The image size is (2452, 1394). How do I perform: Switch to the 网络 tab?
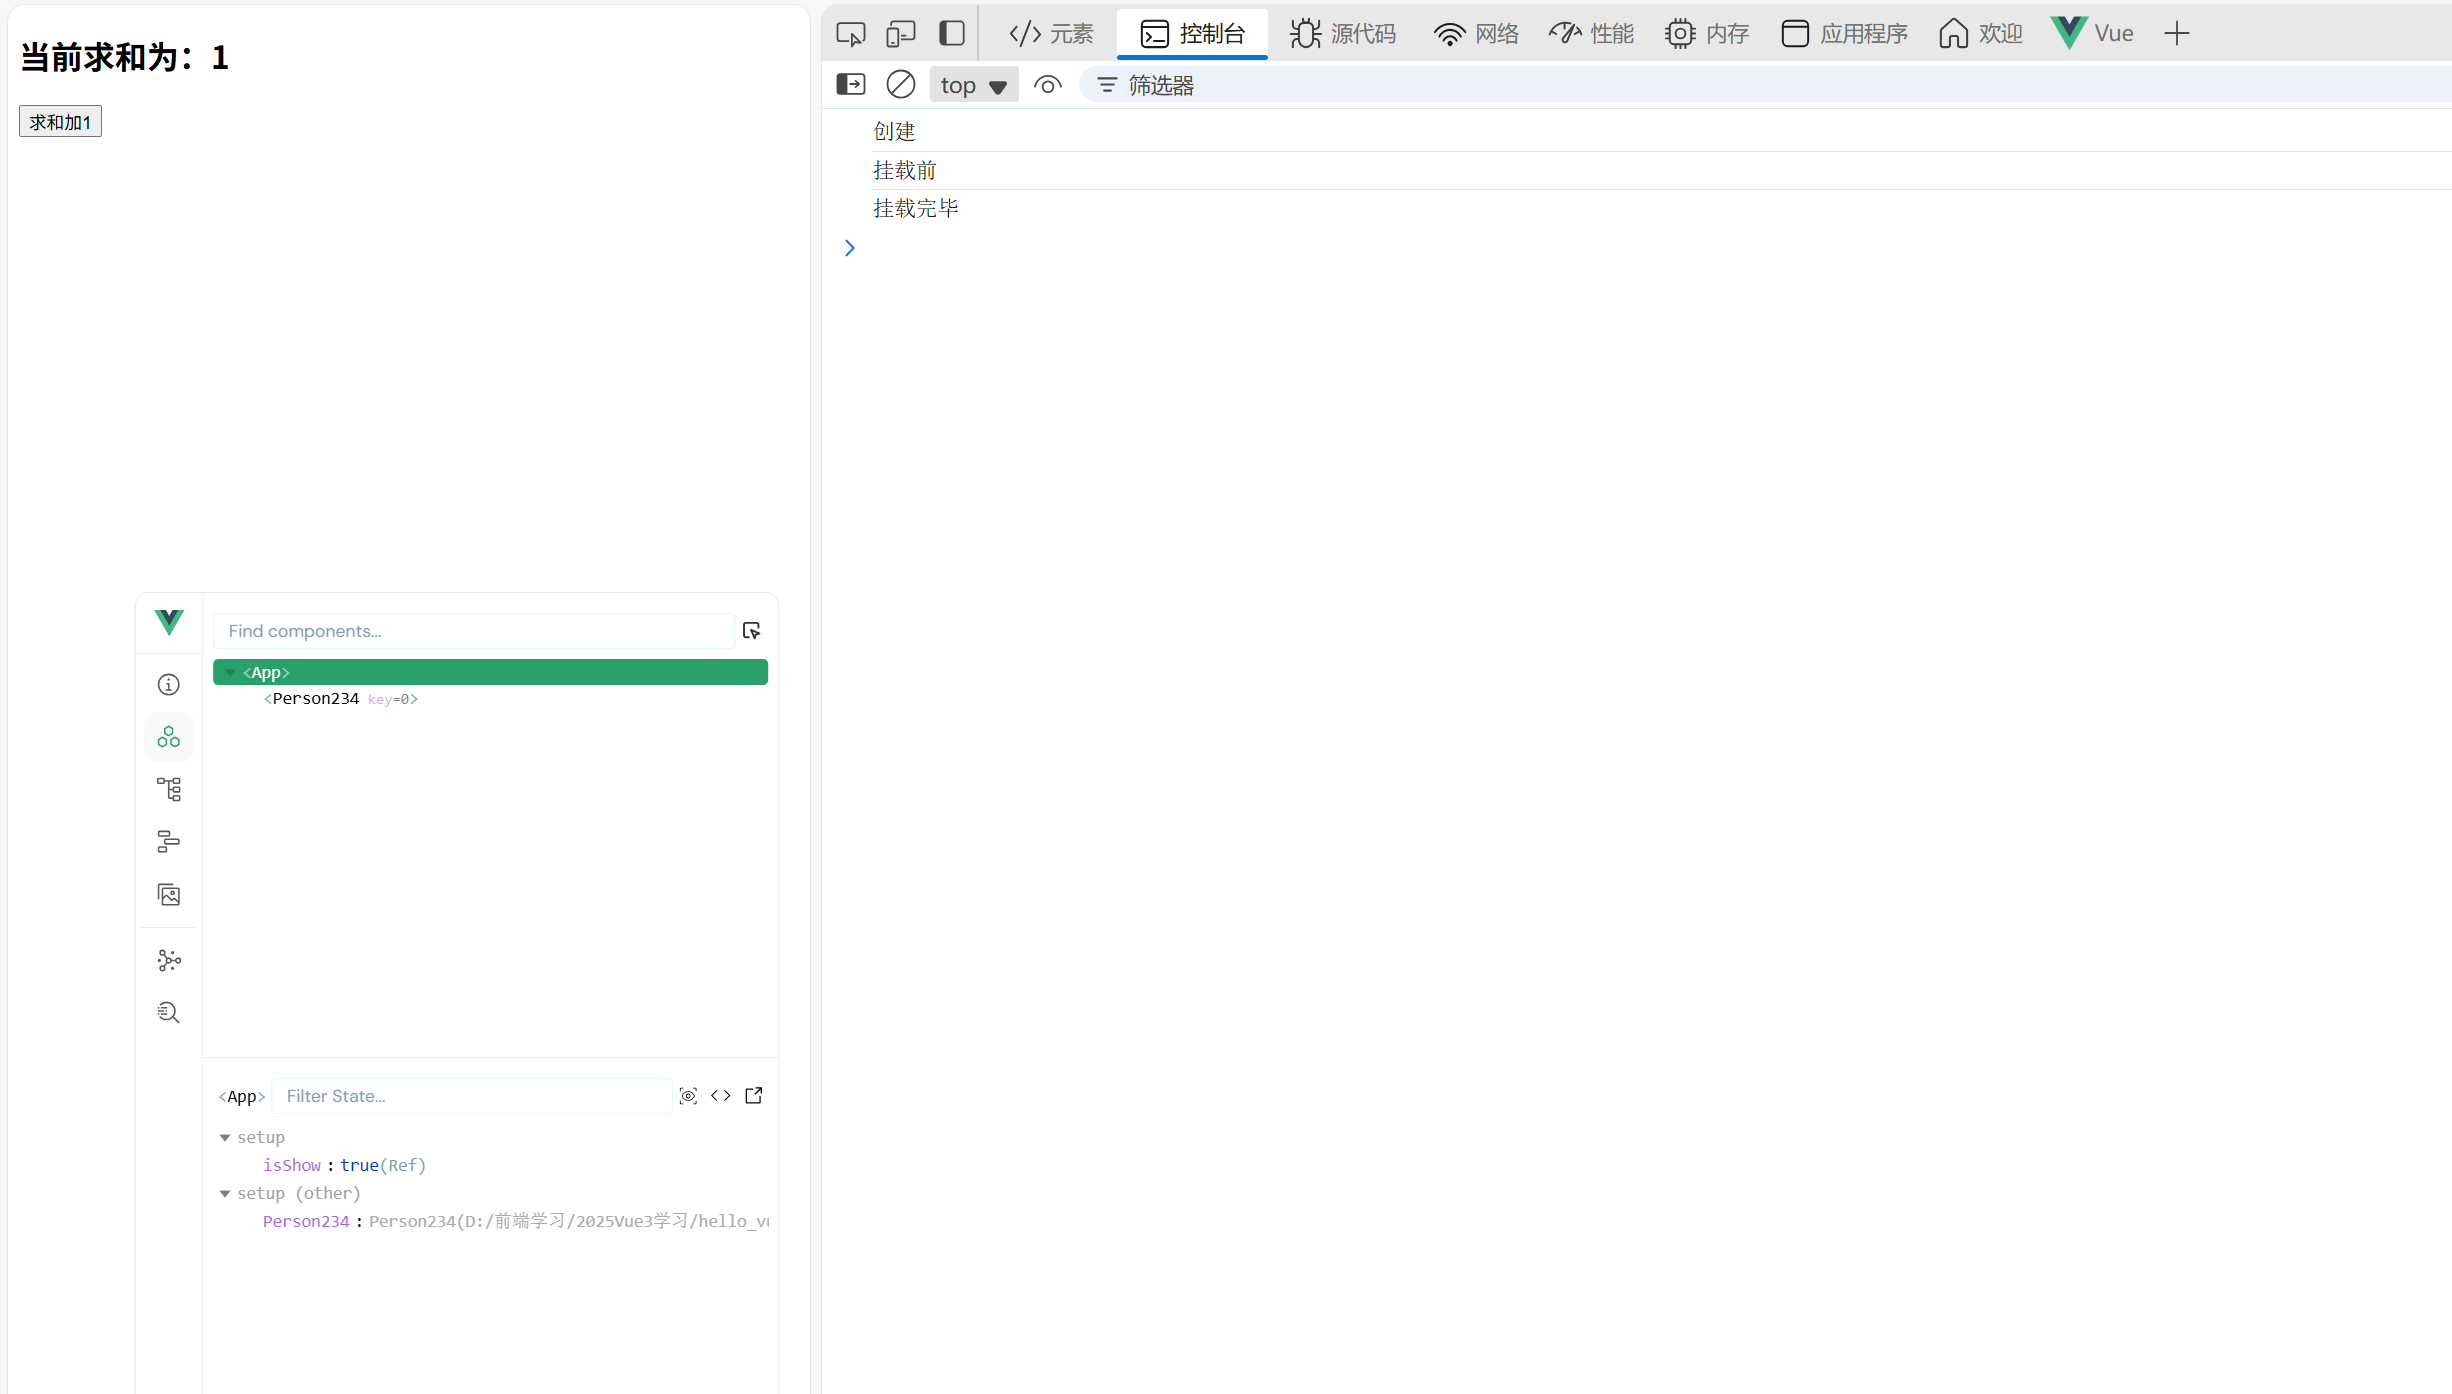click(1476, 34)
